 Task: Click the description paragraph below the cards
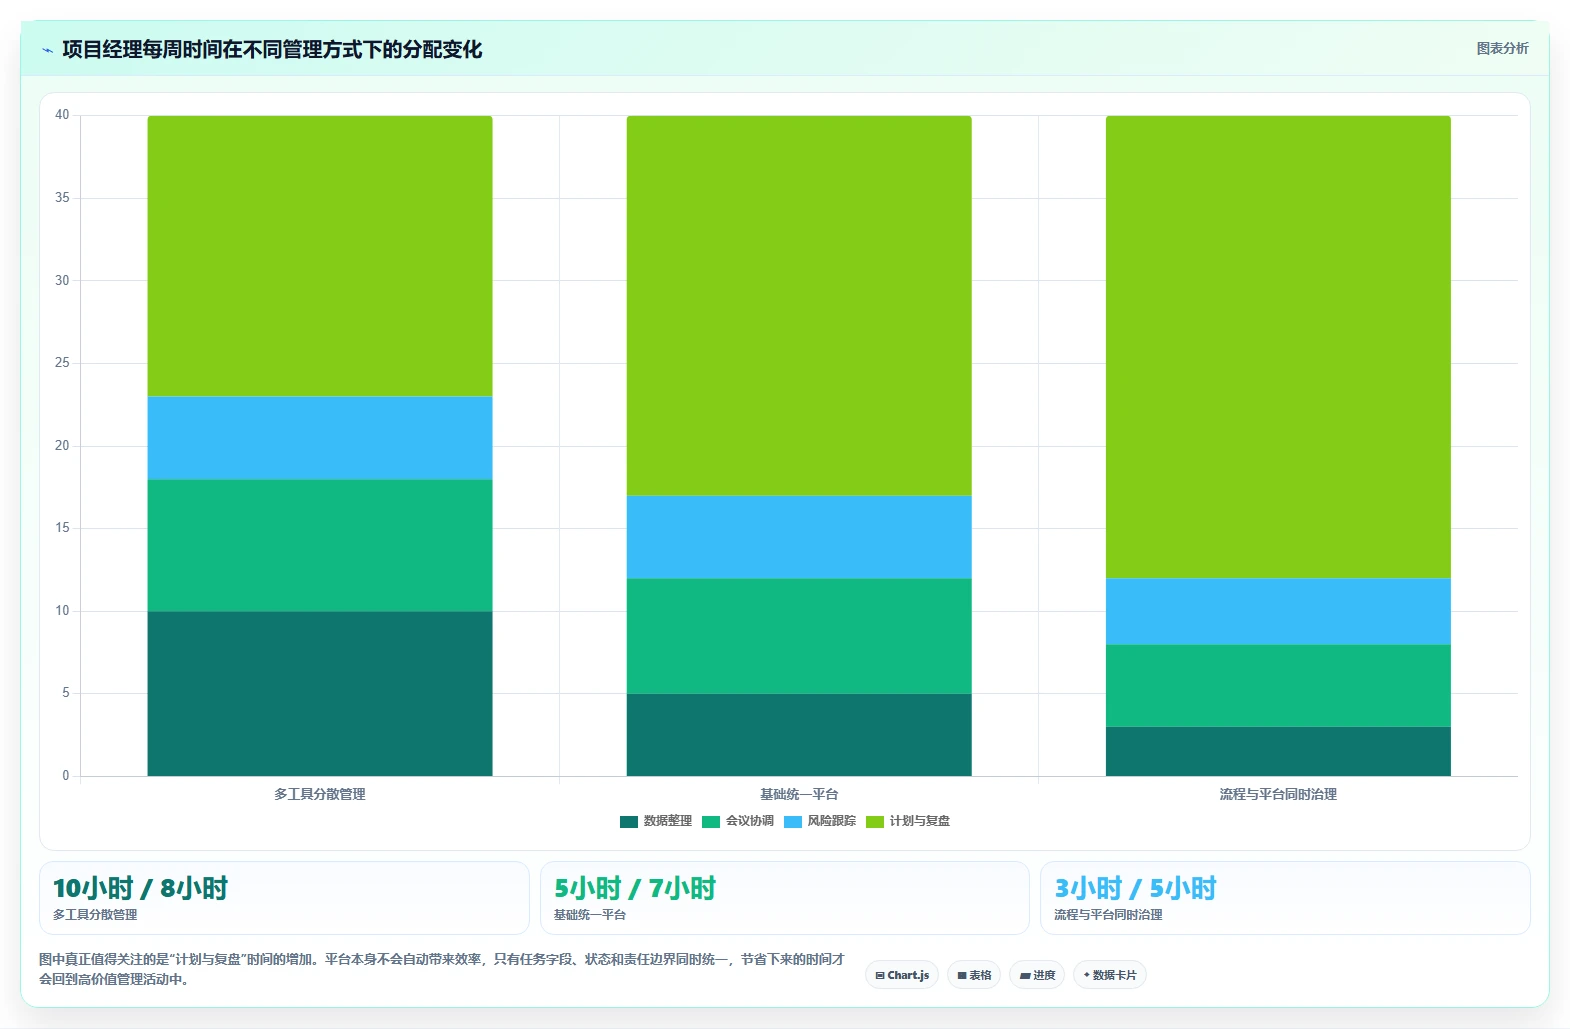click(x=442, y=969)
